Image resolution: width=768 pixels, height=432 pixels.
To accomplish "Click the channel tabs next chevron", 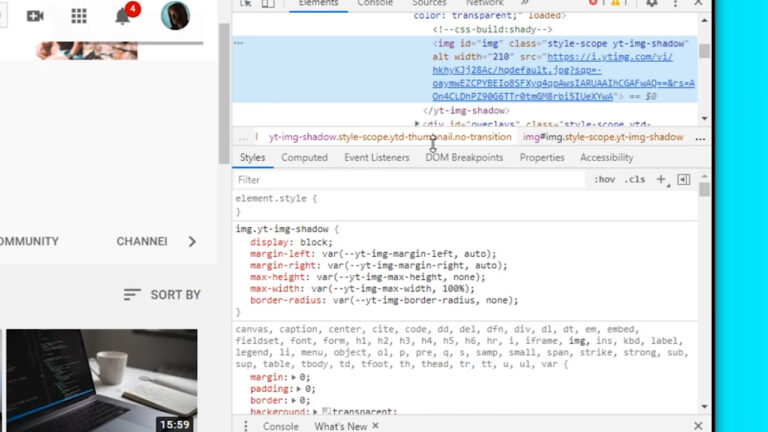I will (192, 241).
